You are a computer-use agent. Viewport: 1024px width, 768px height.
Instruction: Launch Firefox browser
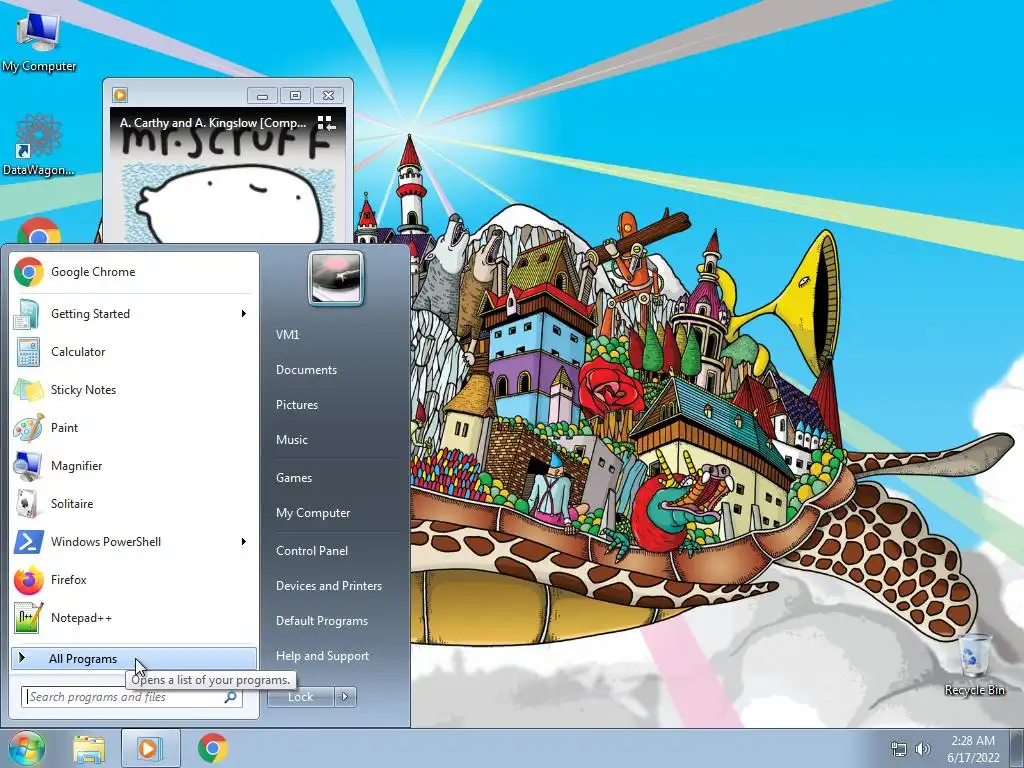pyautogui.click(x=132, y=579)
